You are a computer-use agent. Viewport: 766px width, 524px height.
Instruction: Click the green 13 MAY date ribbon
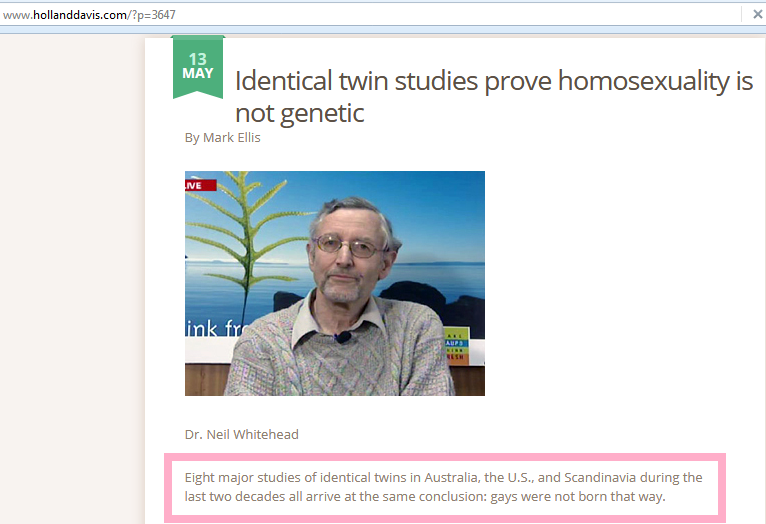point(198,67)
